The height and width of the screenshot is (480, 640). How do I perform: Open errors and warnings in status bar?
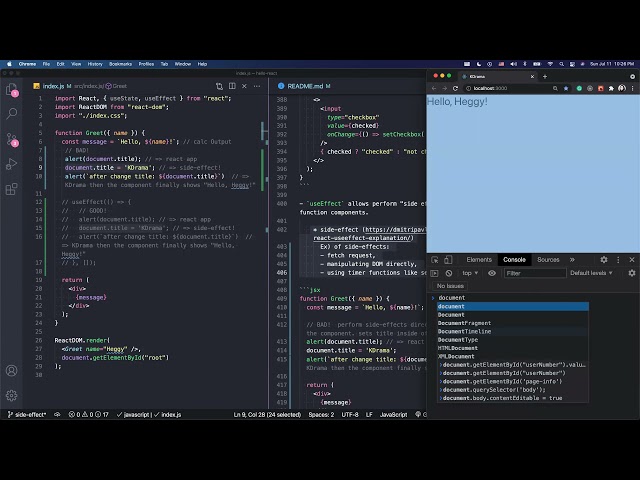(x=89, y=414)
